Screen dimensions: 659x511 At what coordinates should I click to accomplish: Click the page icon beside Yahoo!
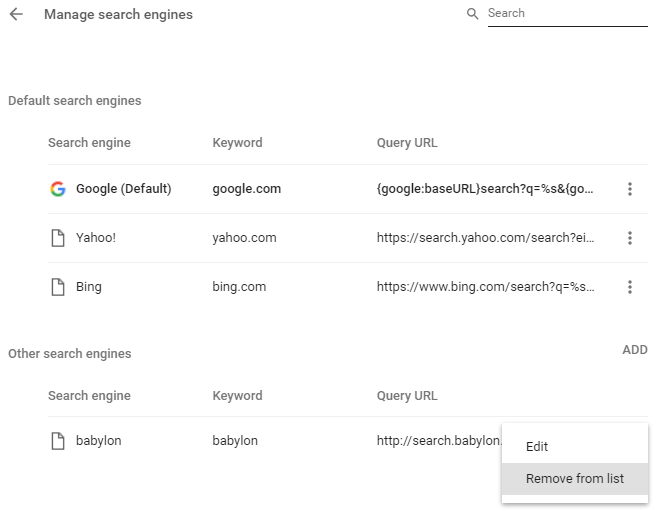coord(58,238)
